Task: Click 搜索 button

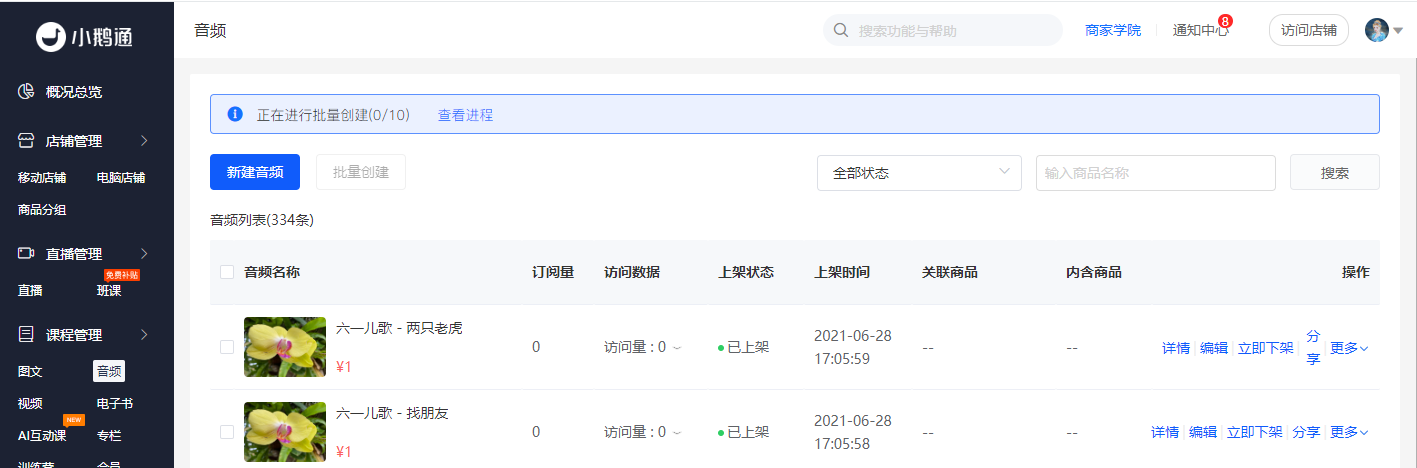Action: click(1335, 173)
